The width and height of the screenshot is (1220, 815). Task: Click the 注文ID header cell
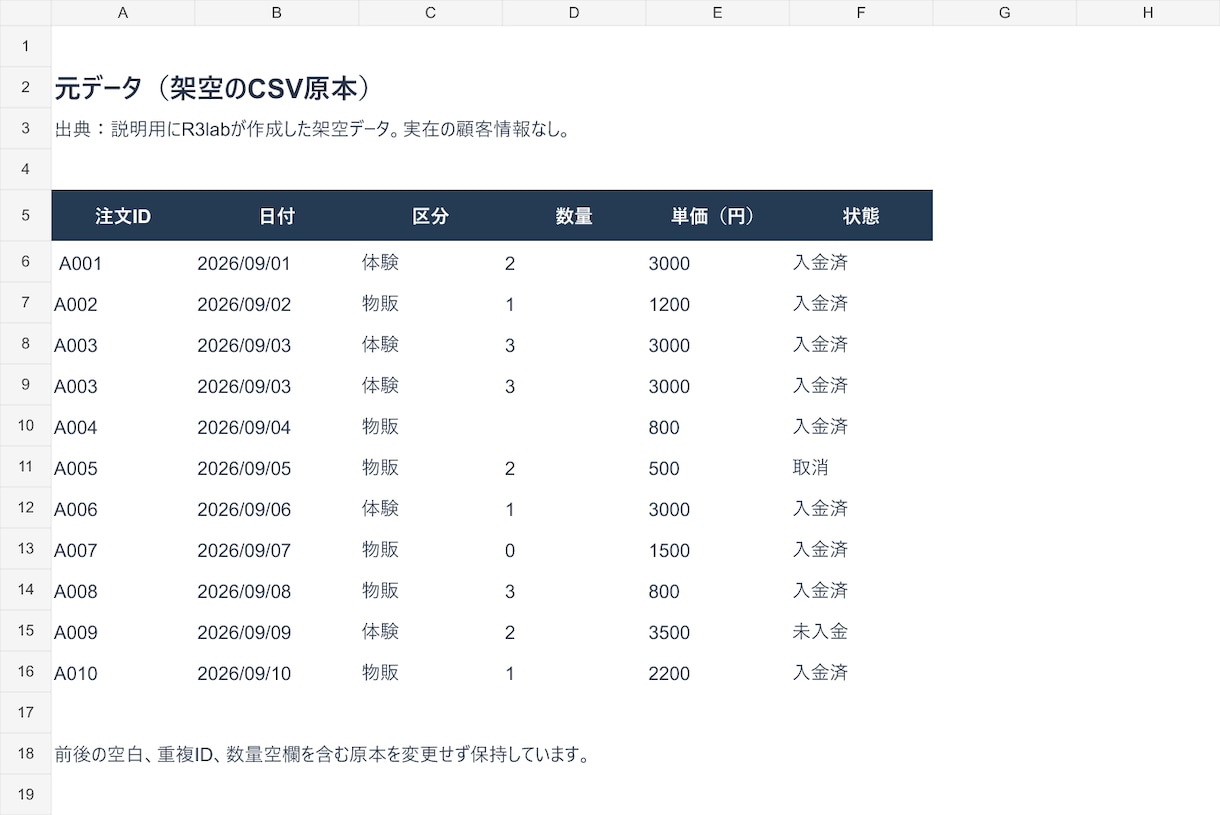pyautogui.click(x=123, y=215)
